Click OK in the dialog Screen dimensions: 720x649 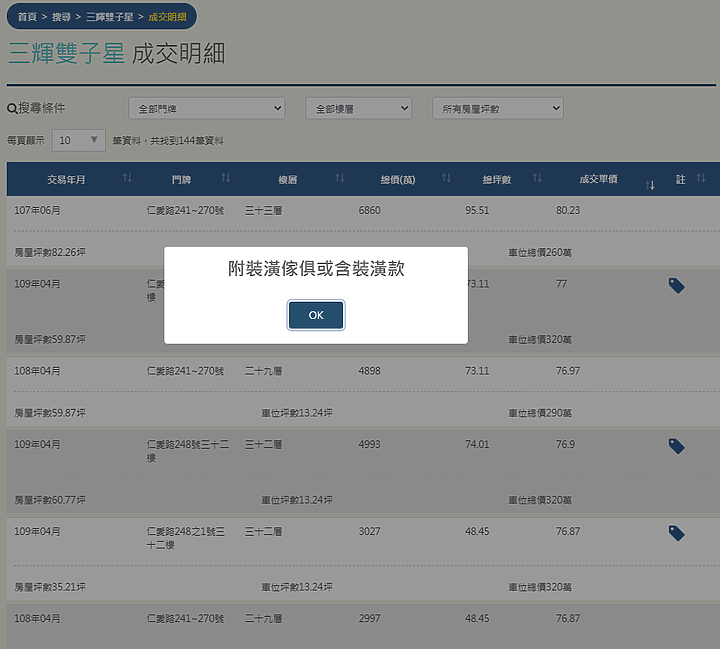click(316, 315)
